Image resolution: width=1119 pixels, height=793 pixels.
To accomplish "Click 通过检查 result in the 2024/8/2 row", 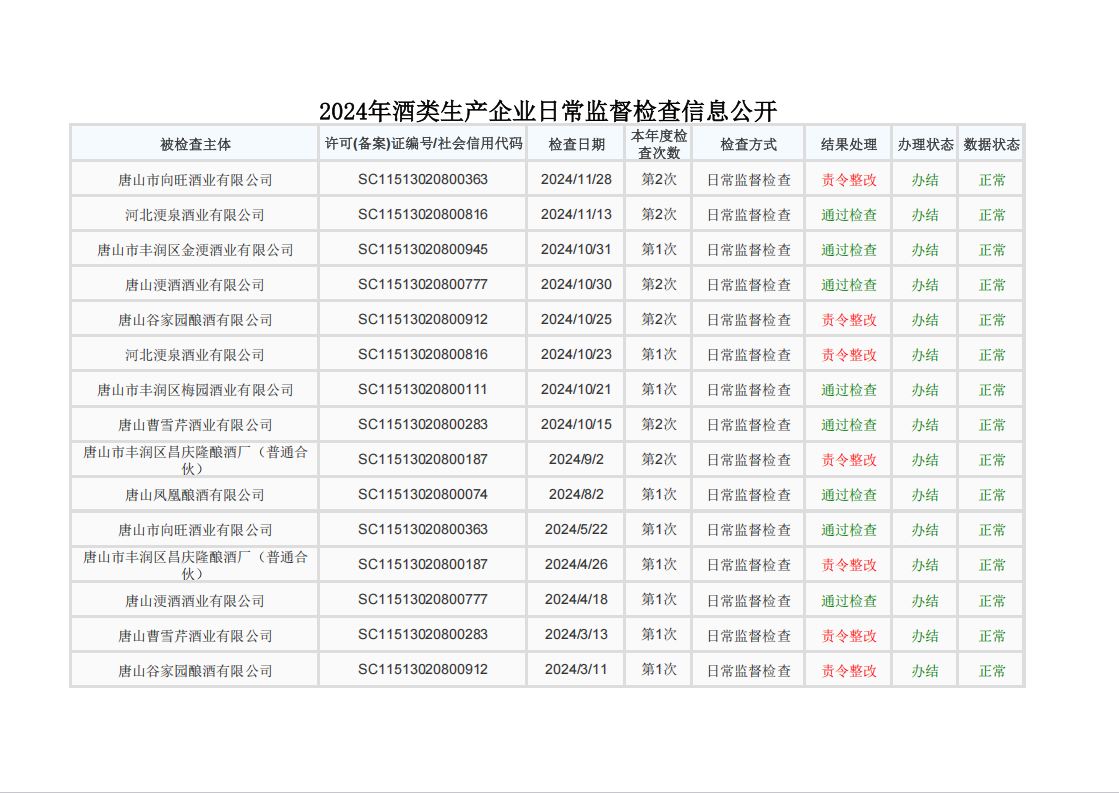I will click(849, 495).
